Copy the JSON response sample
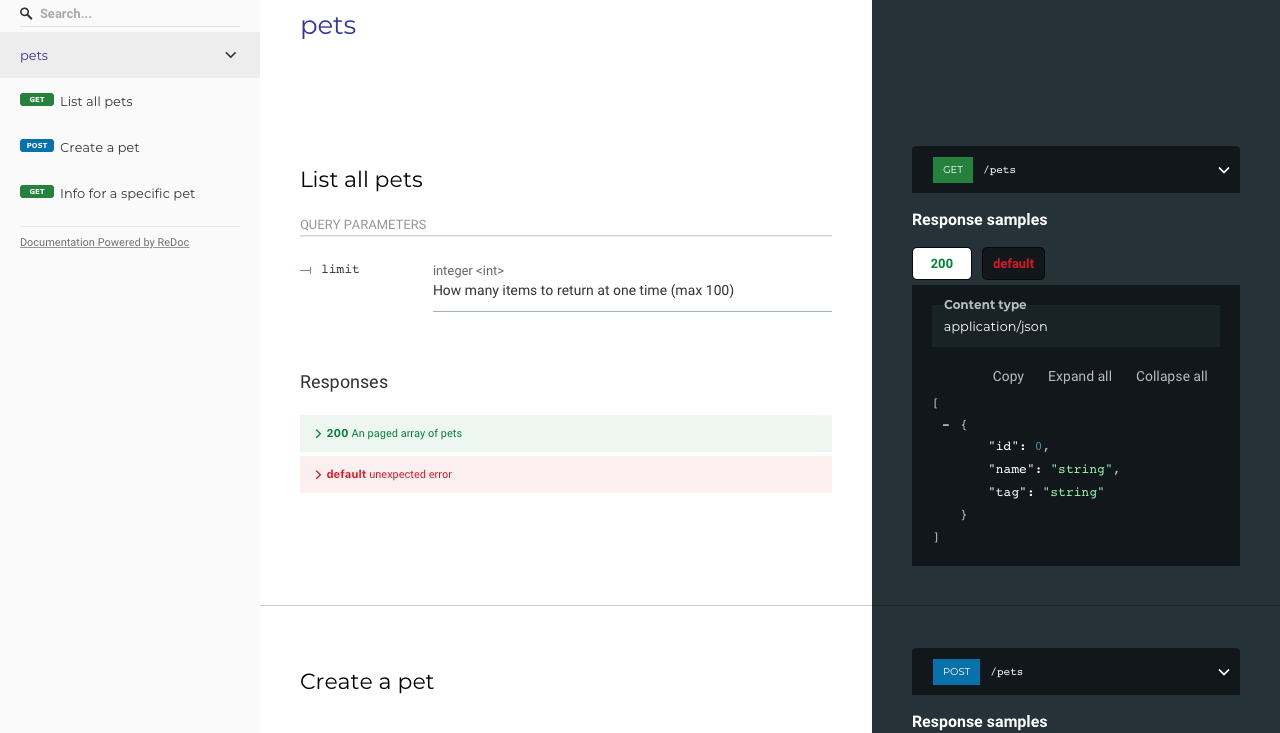Image resolution: width=1280 pixels, height=733 pixels. point(1008,376)
